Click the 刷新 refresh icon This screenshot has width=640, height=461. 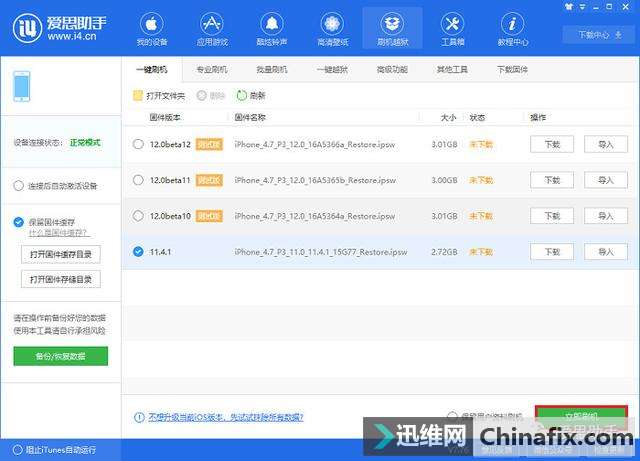point(242,96)
